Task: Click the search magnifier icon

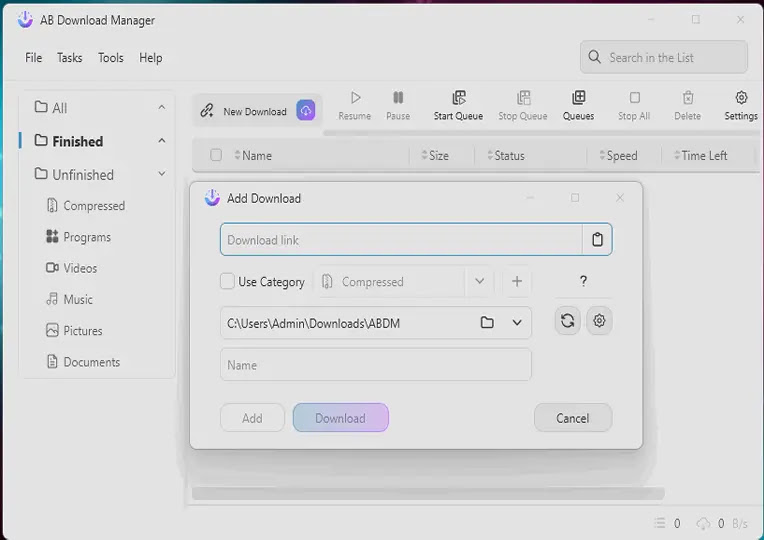Action: click(594, 57)
